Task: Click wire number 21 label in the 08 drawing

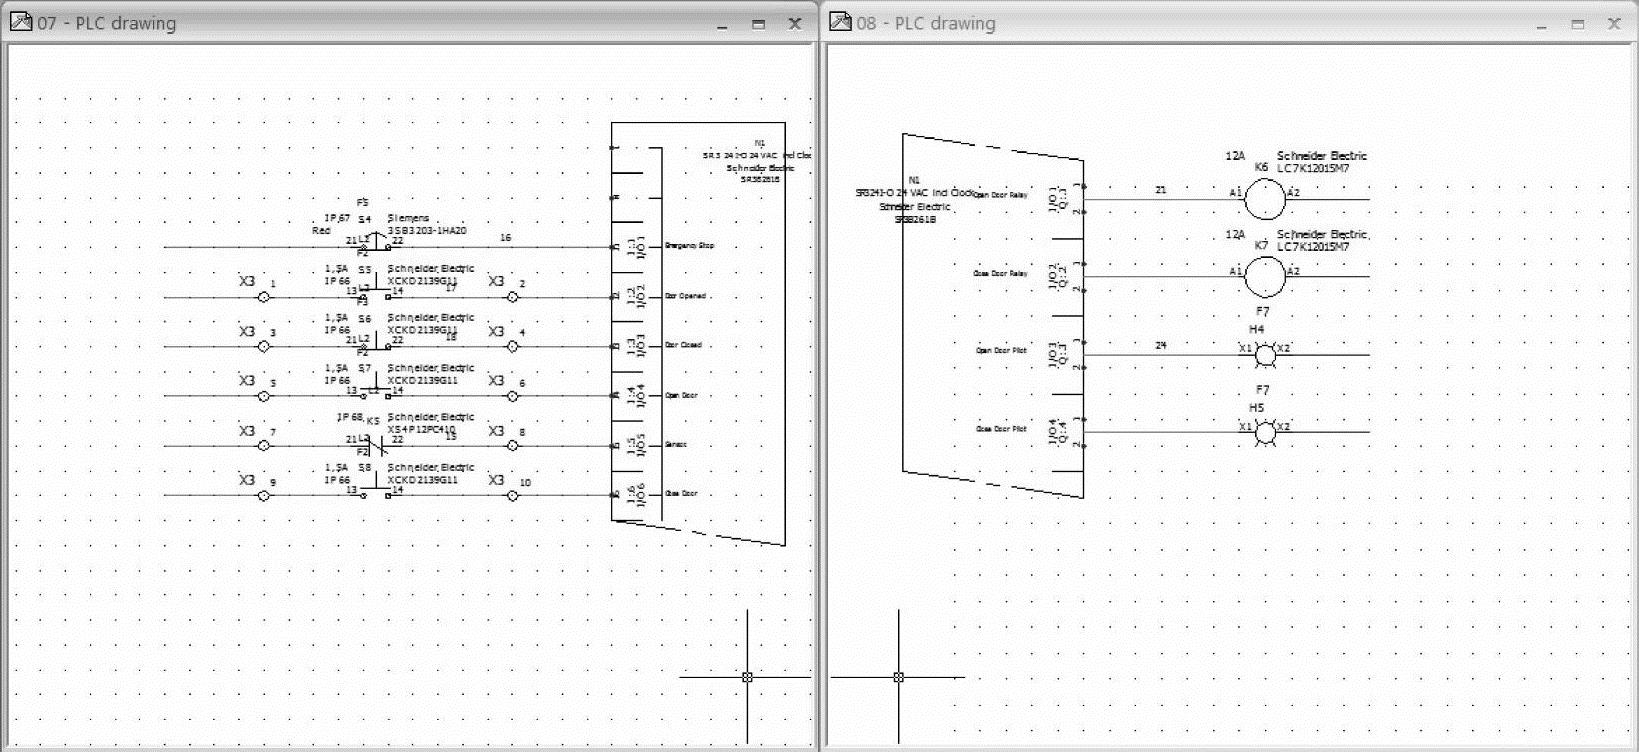Action: [1160, 190]
